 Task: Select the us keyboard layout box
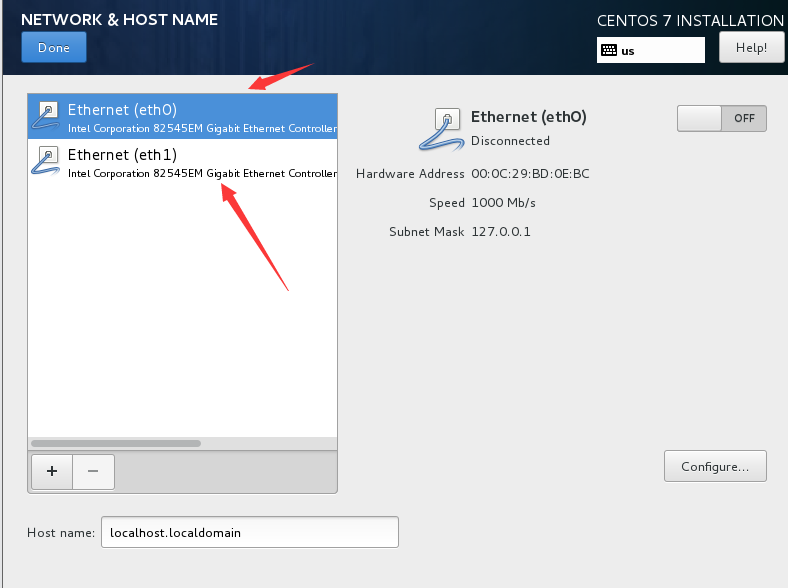pos(650,50)
